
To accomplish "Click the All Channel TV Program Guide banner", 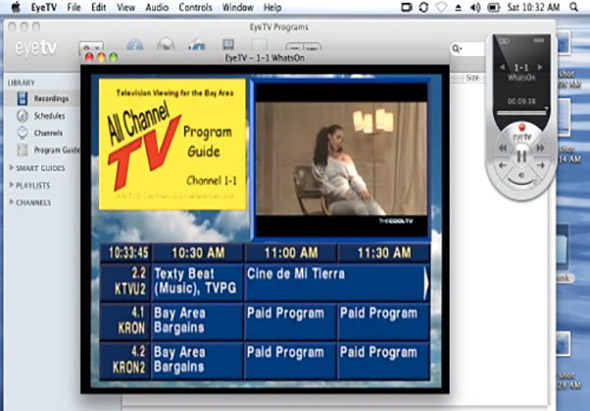I will click(x=172, y=144).
